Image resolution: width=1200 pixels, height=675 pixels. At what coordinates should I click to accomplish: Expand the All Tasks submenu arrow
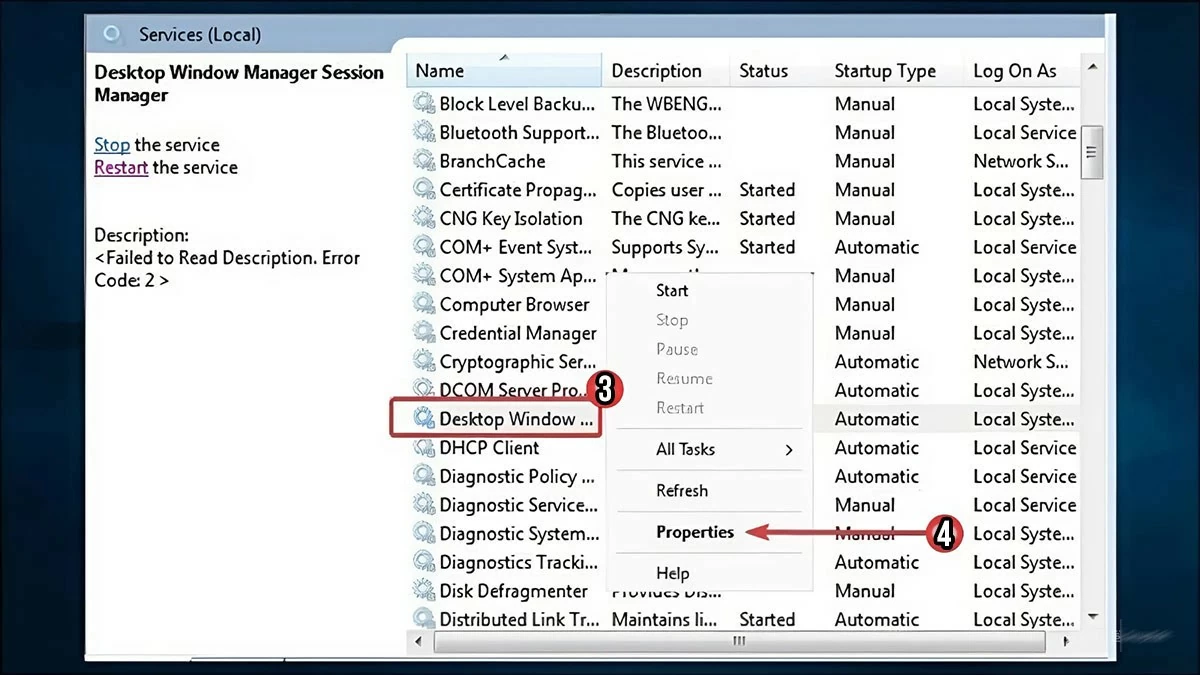[789, 450]
